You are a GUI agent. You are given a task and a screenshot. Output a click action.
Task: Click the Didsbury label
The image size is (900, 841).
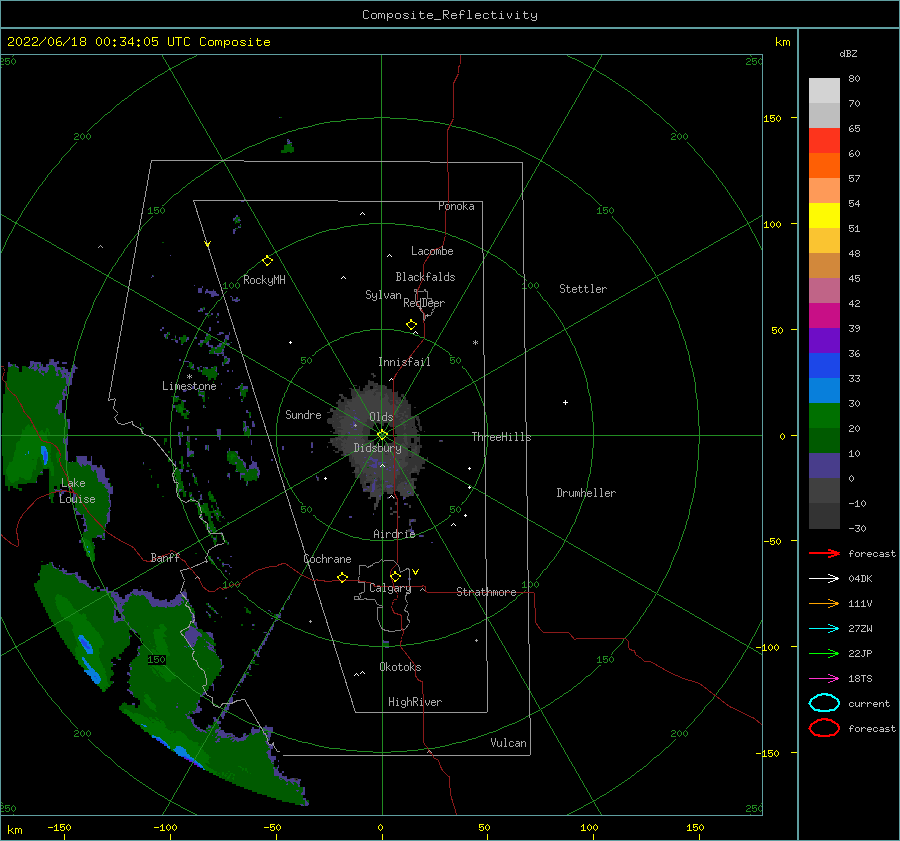click(x=378, y=448)
